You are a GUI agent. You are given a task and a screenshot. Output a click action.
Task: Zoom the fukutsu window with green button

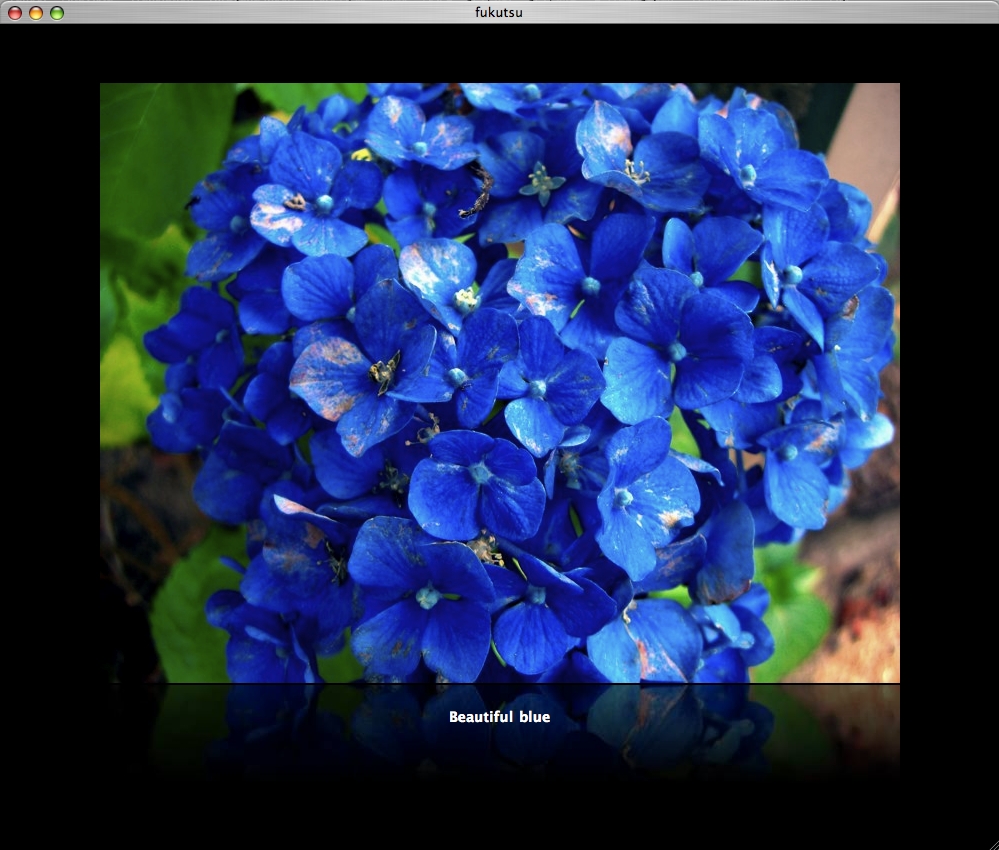(57, 13)
